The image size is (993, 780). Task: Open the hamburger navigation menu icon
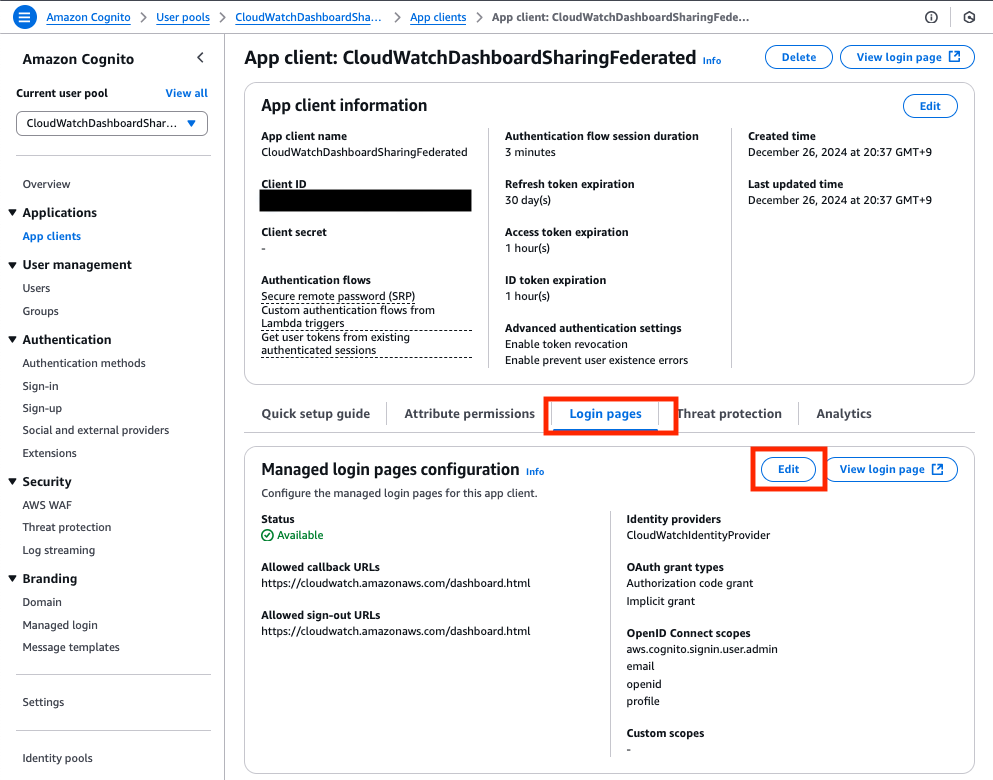pyautogui.click(x=25, y=17)
